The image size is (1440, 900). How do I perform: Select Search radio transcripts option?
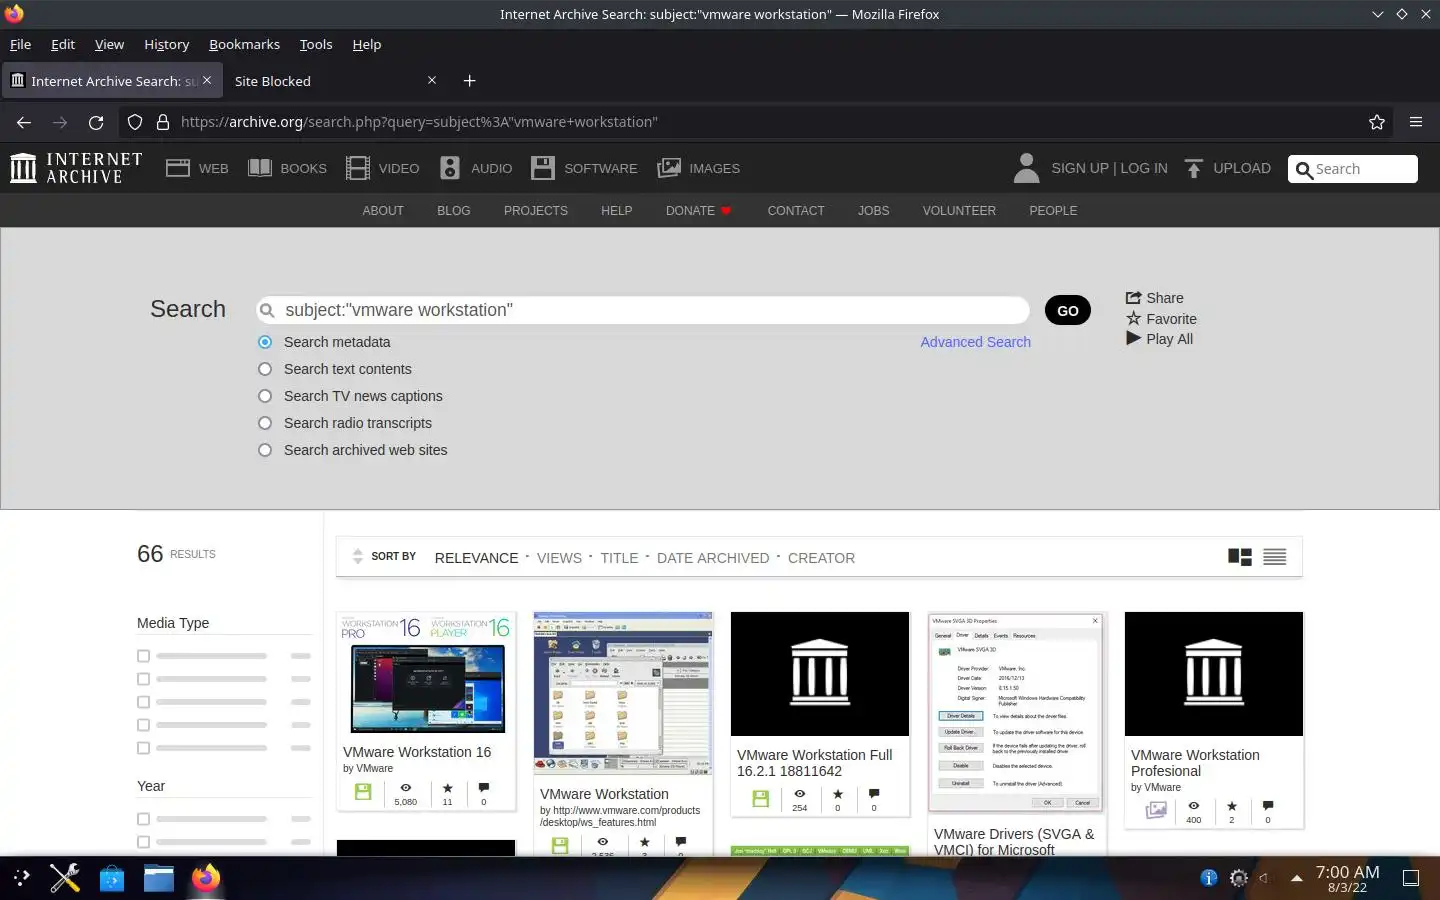(265, 423)
